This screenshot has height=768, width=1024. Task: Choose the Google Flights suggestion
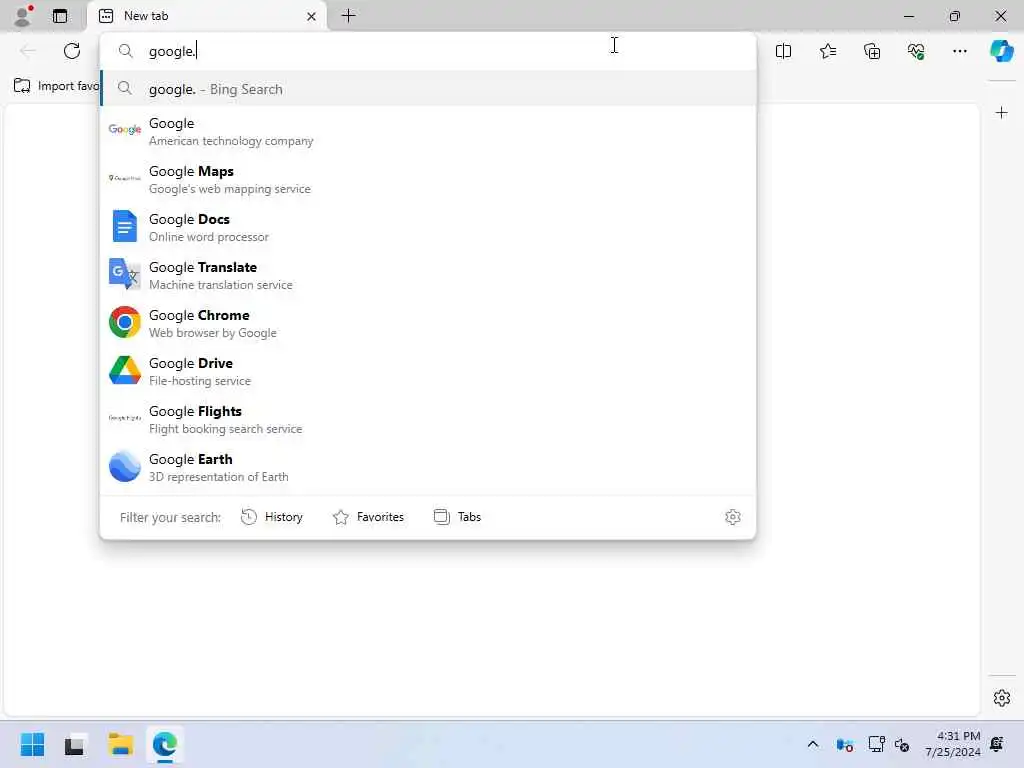pos(428,419)
